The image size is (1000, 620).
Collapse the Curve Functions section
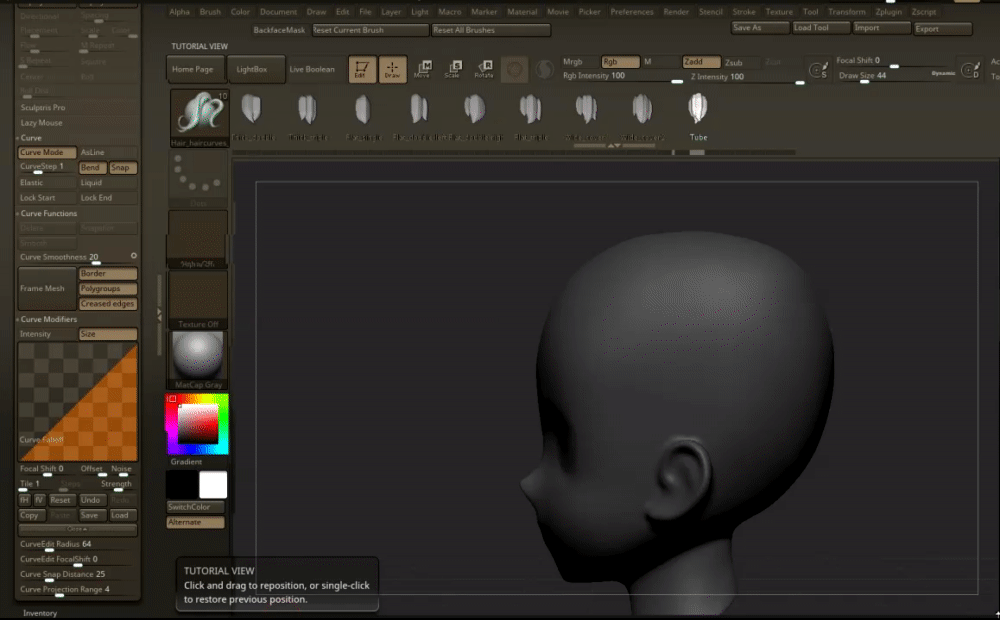[x=47, y=214]
